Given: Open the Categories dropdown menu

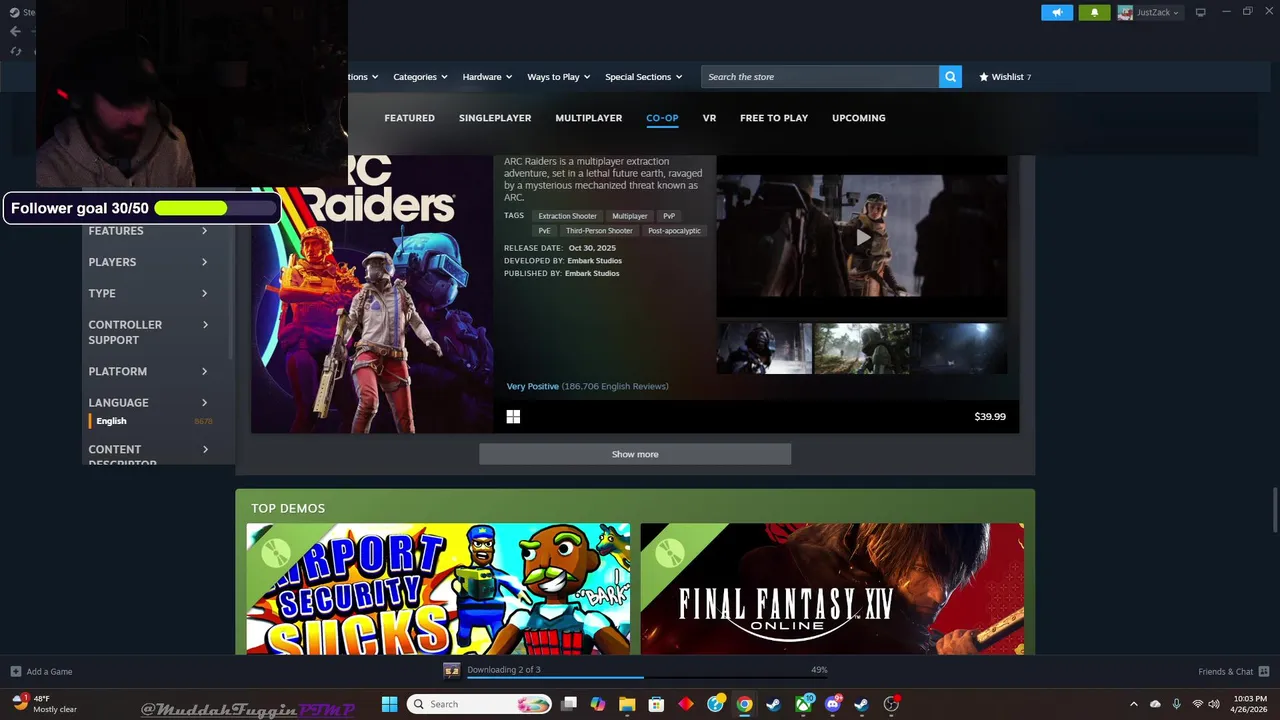Looking at the screenshot, I should (419, 77).
